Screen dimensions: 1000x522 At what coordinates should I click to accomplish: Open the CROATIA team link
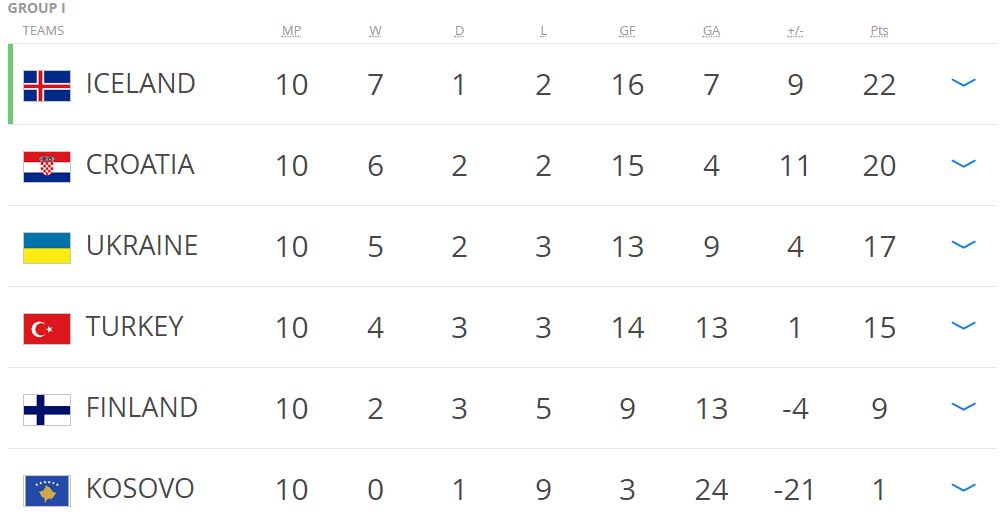(140, 165)
